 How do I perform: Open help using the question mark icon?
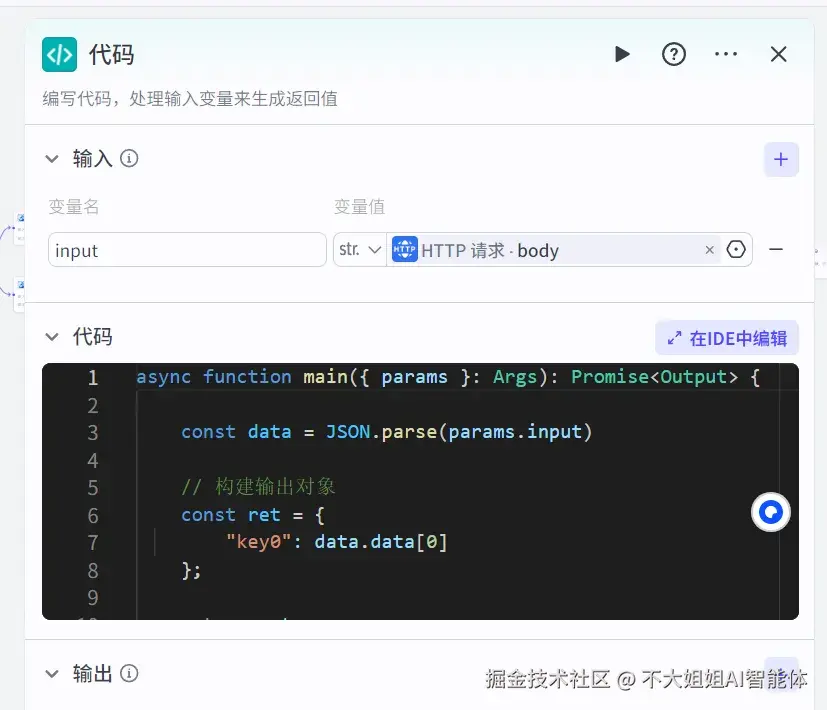point(674,54)
